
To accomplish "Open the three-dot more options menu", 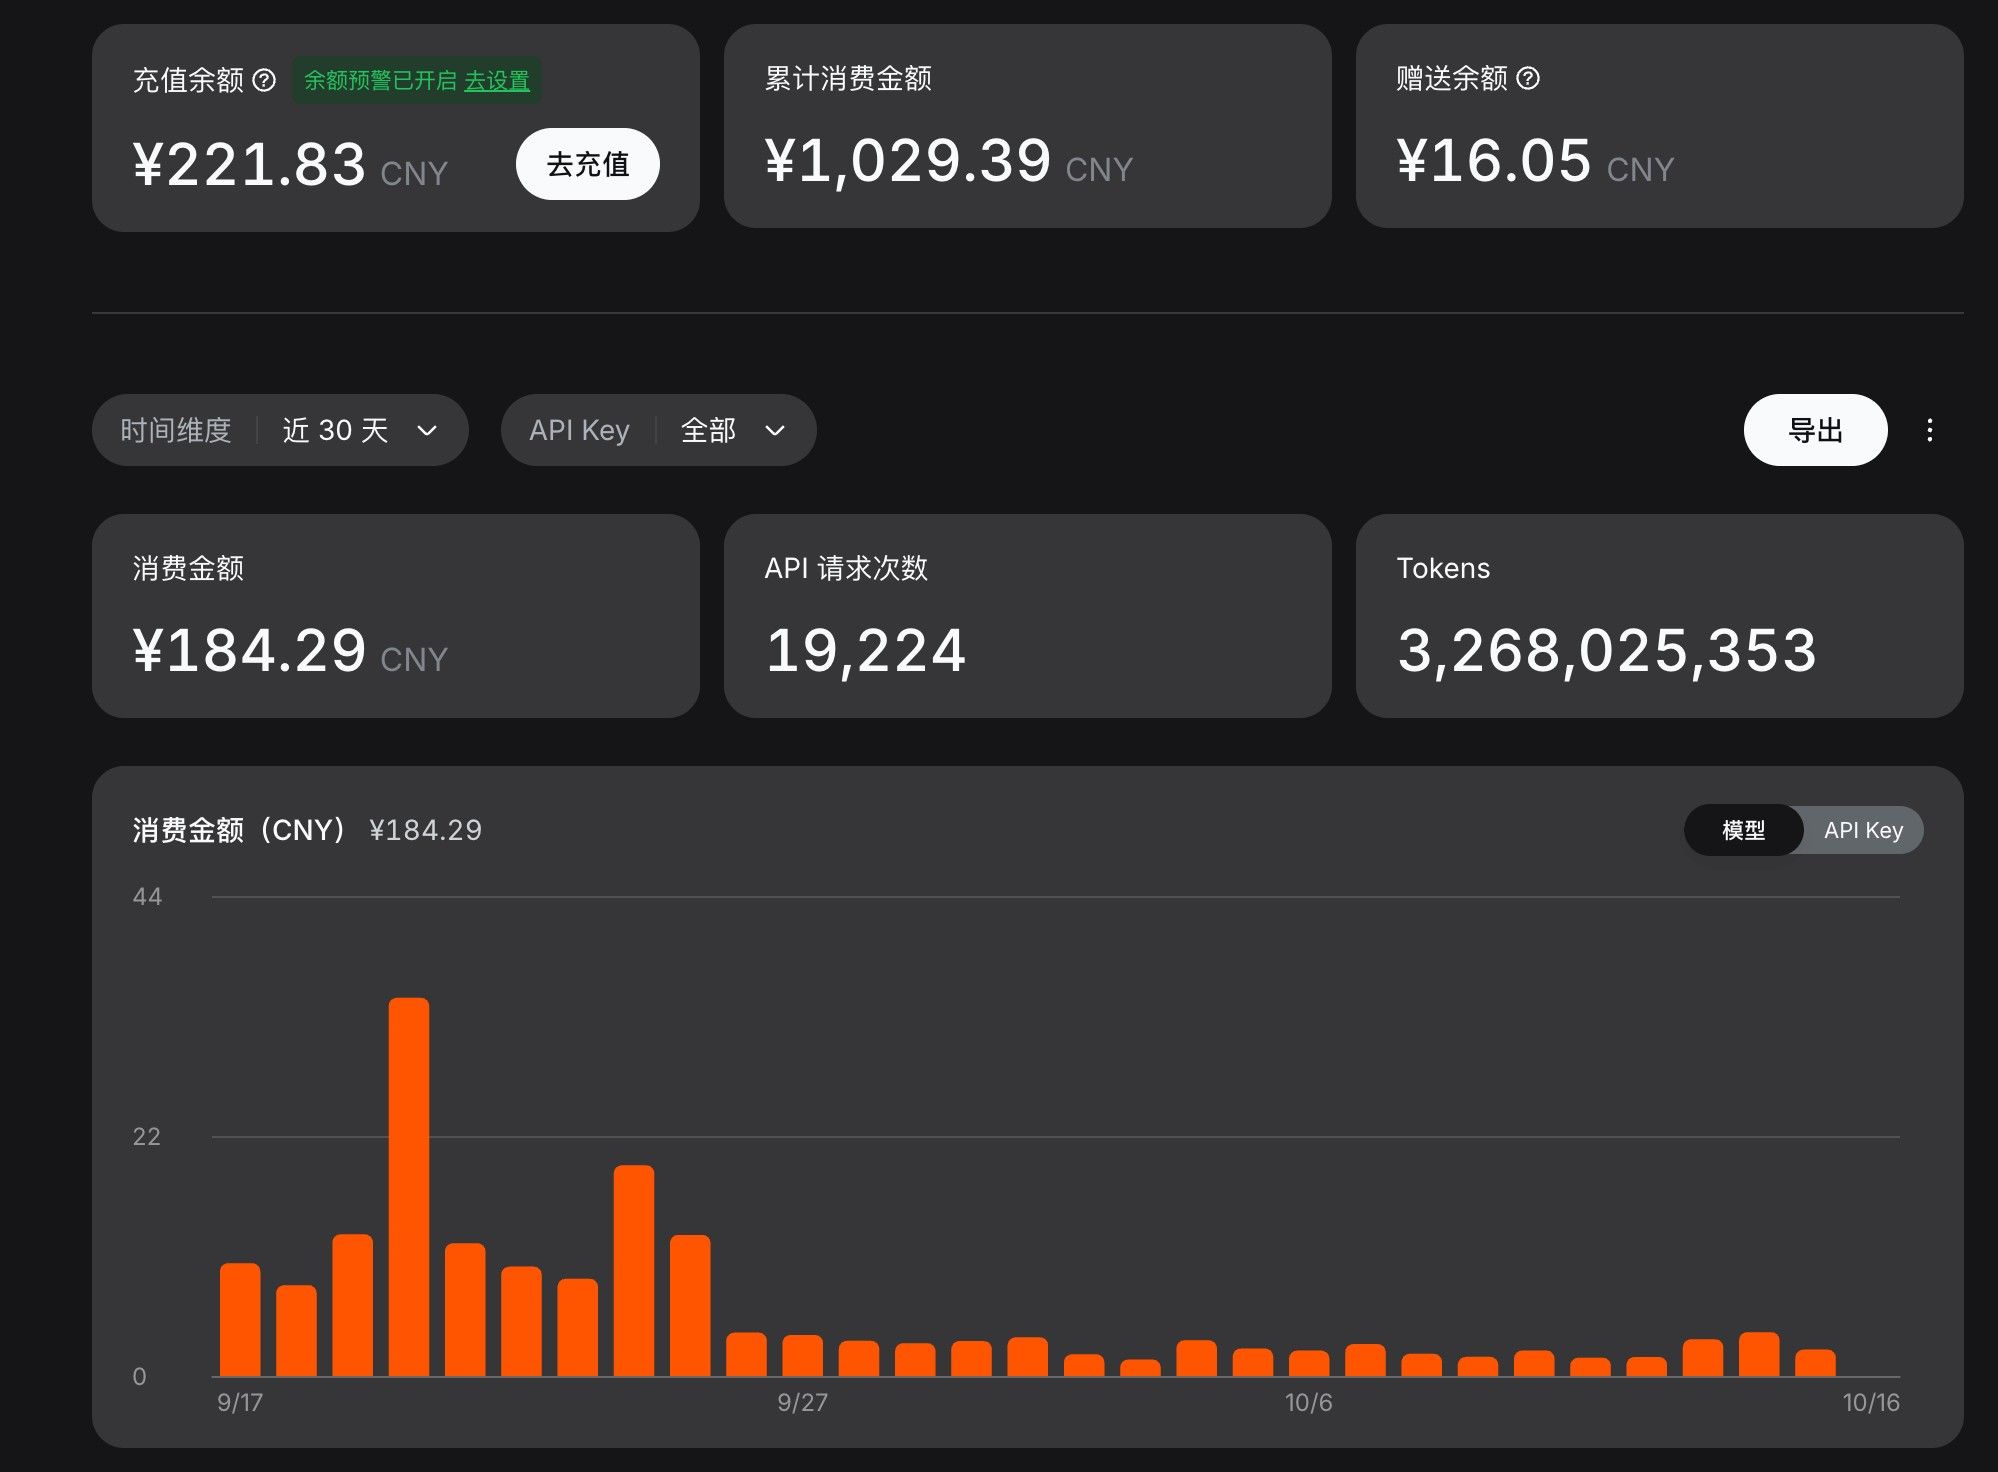I will pos(1930,430).
